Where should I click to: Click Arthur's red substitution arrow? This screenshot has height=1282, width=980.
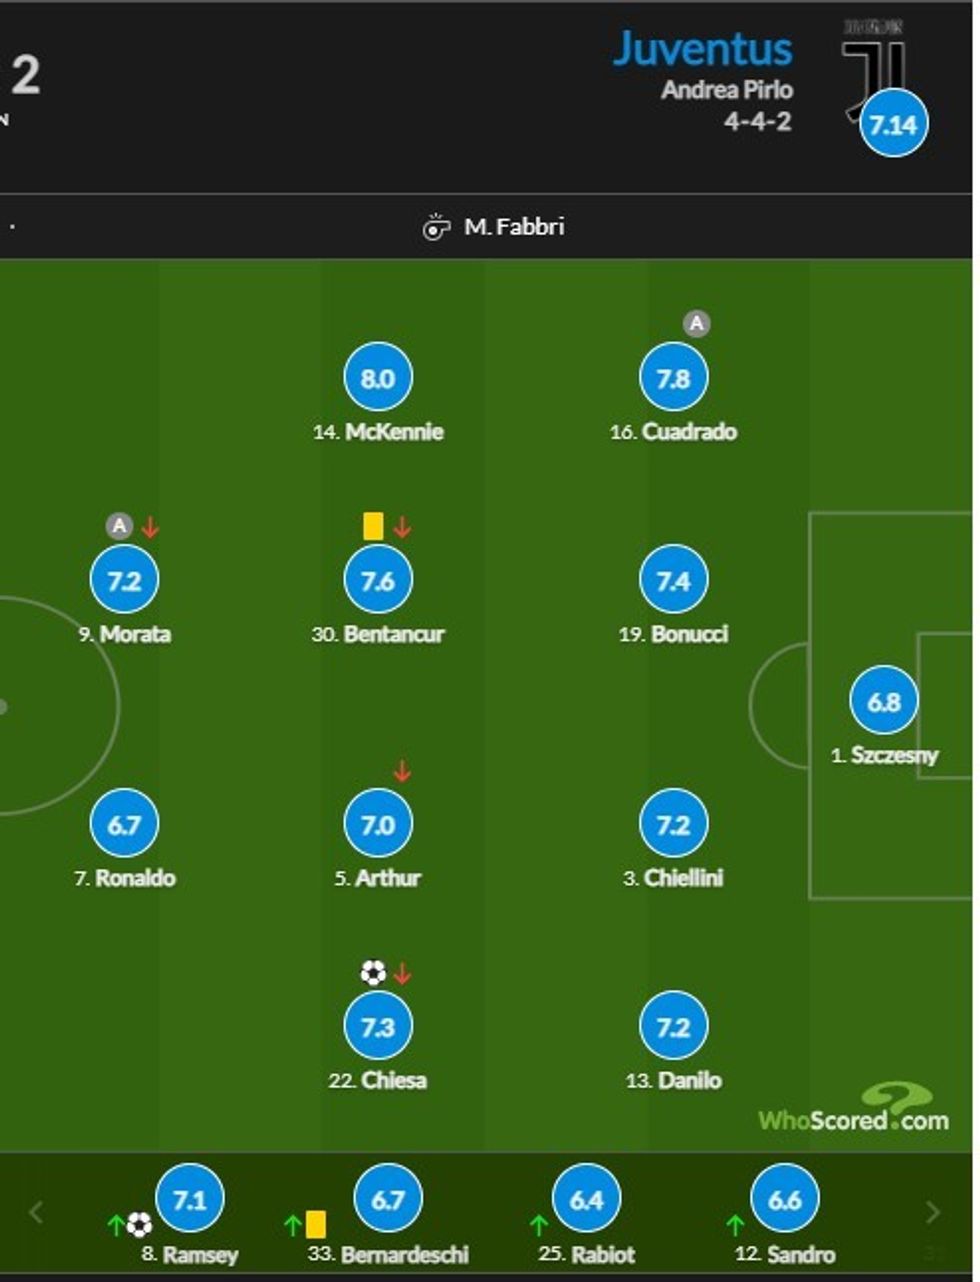[402, 771]
